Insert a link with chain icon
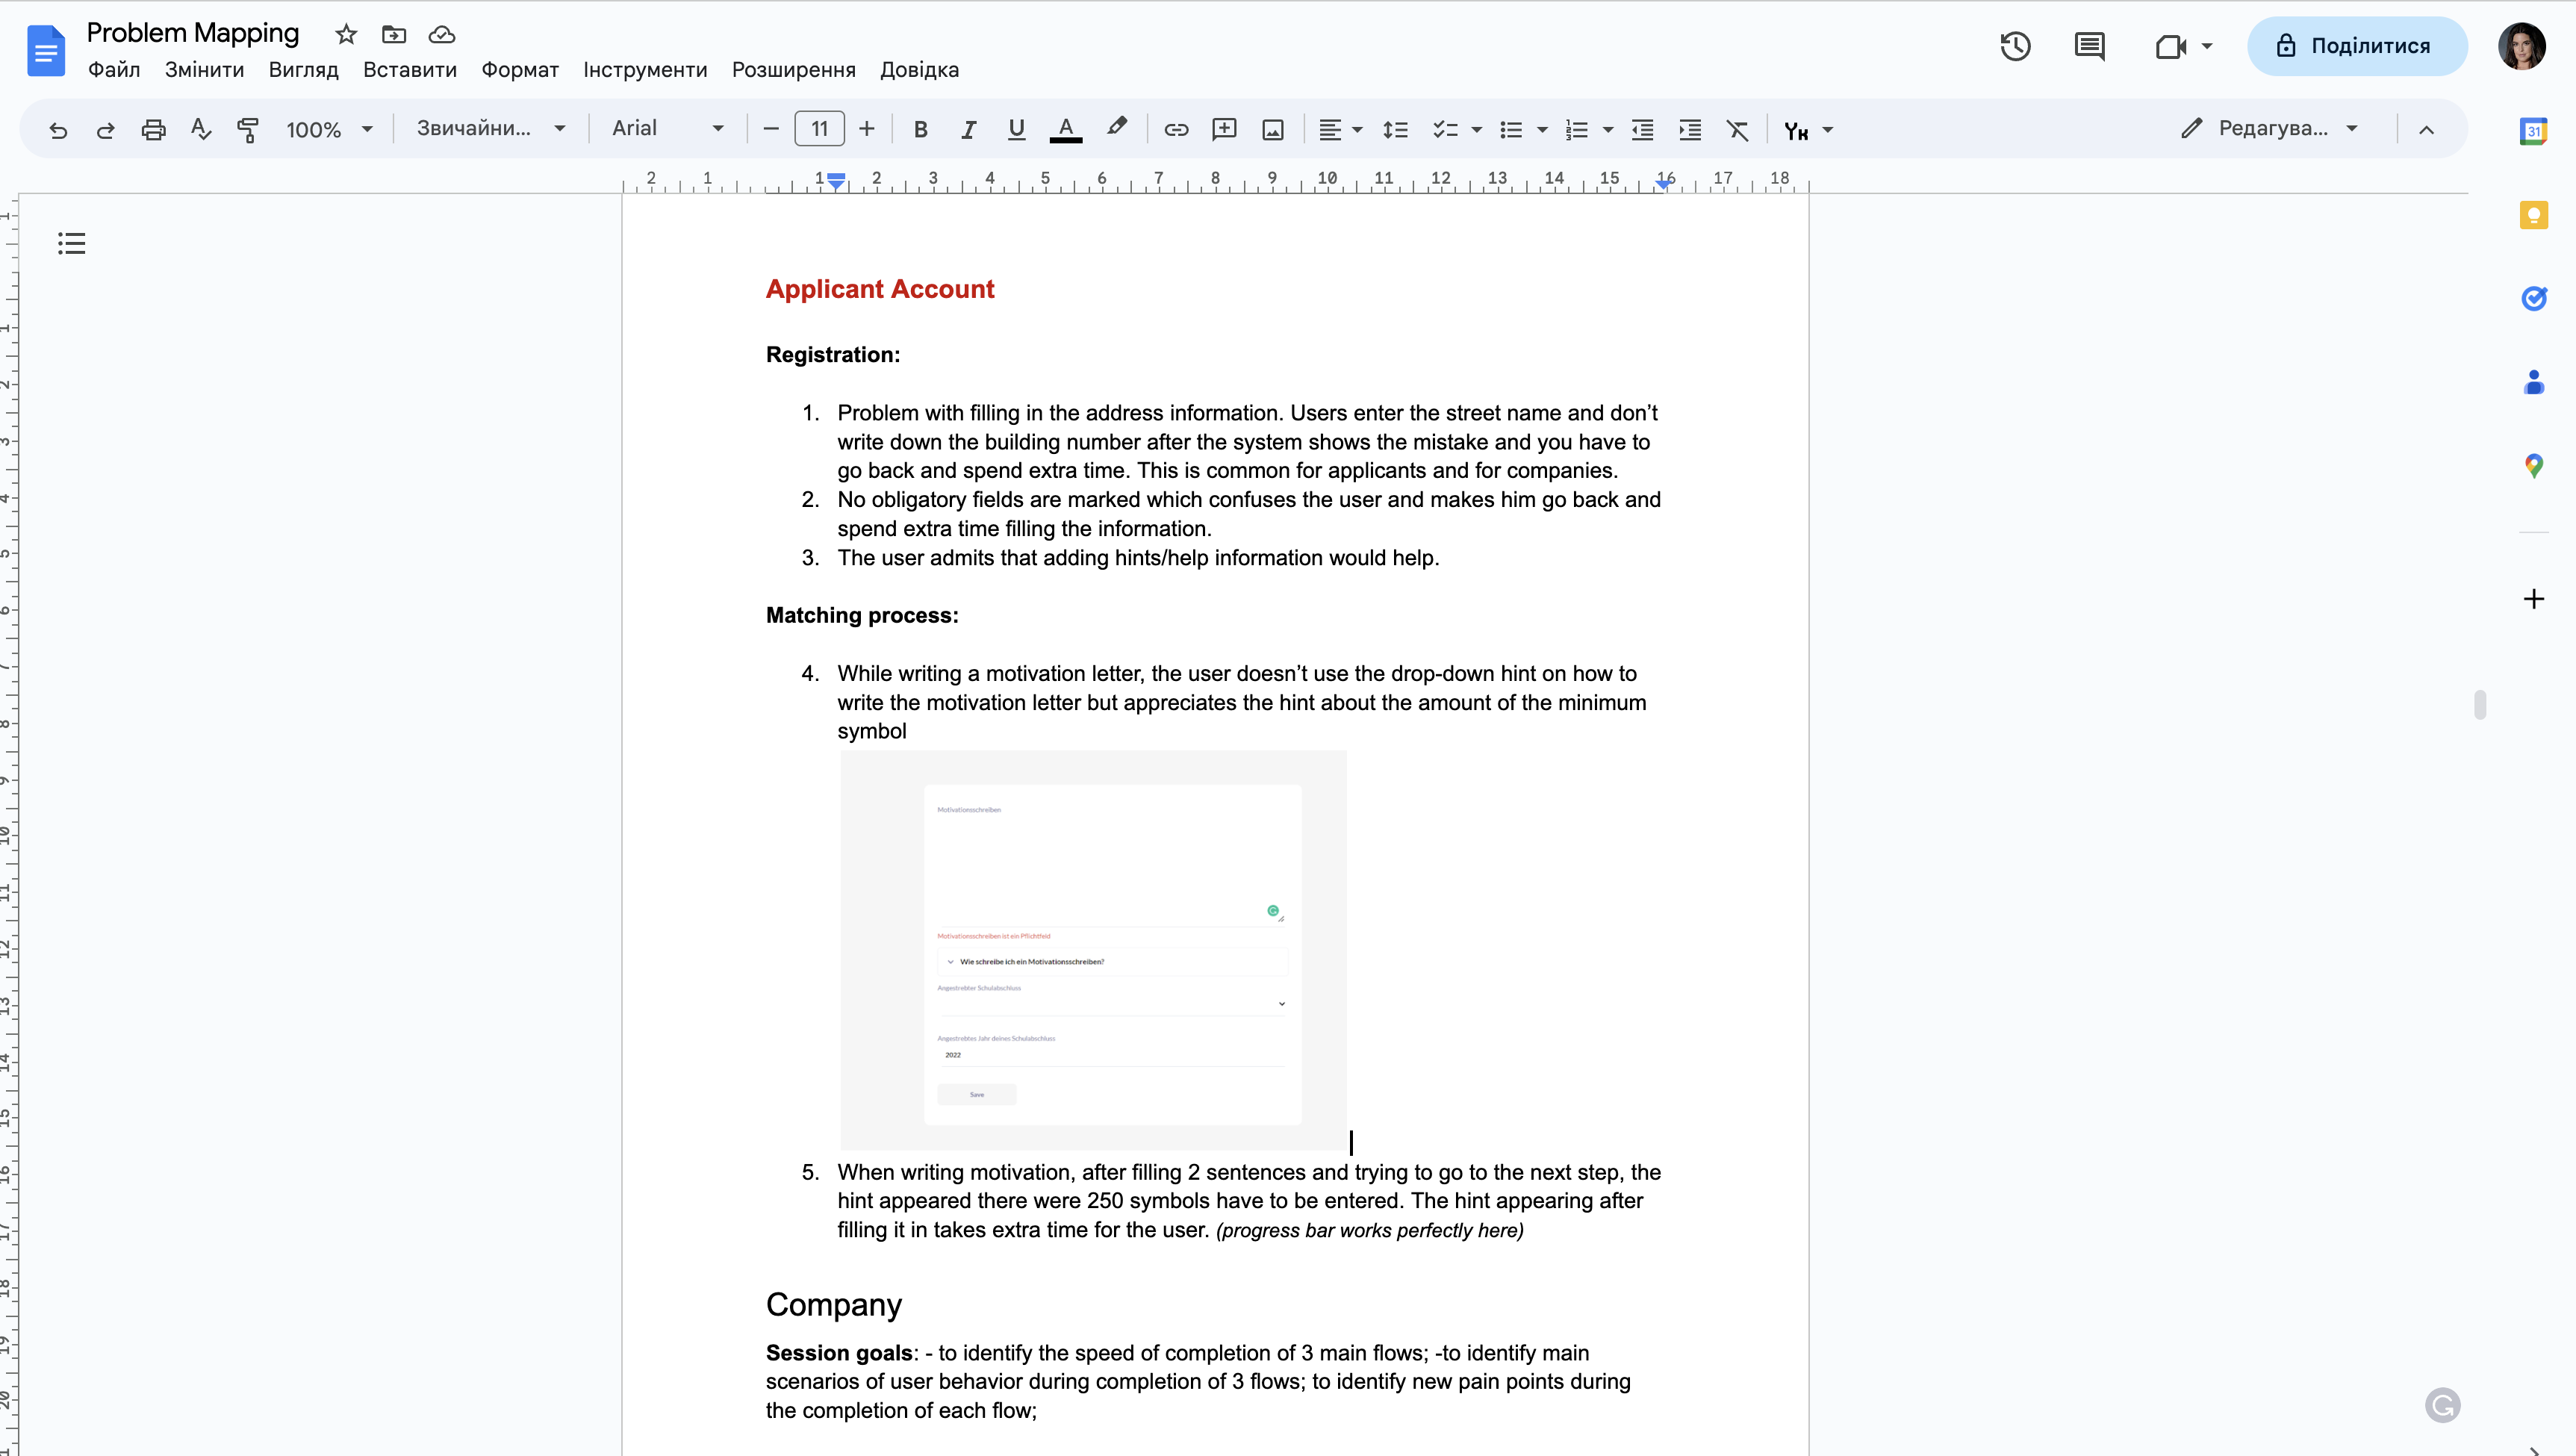2576x1456 pixels. (x=1176, y=130)
